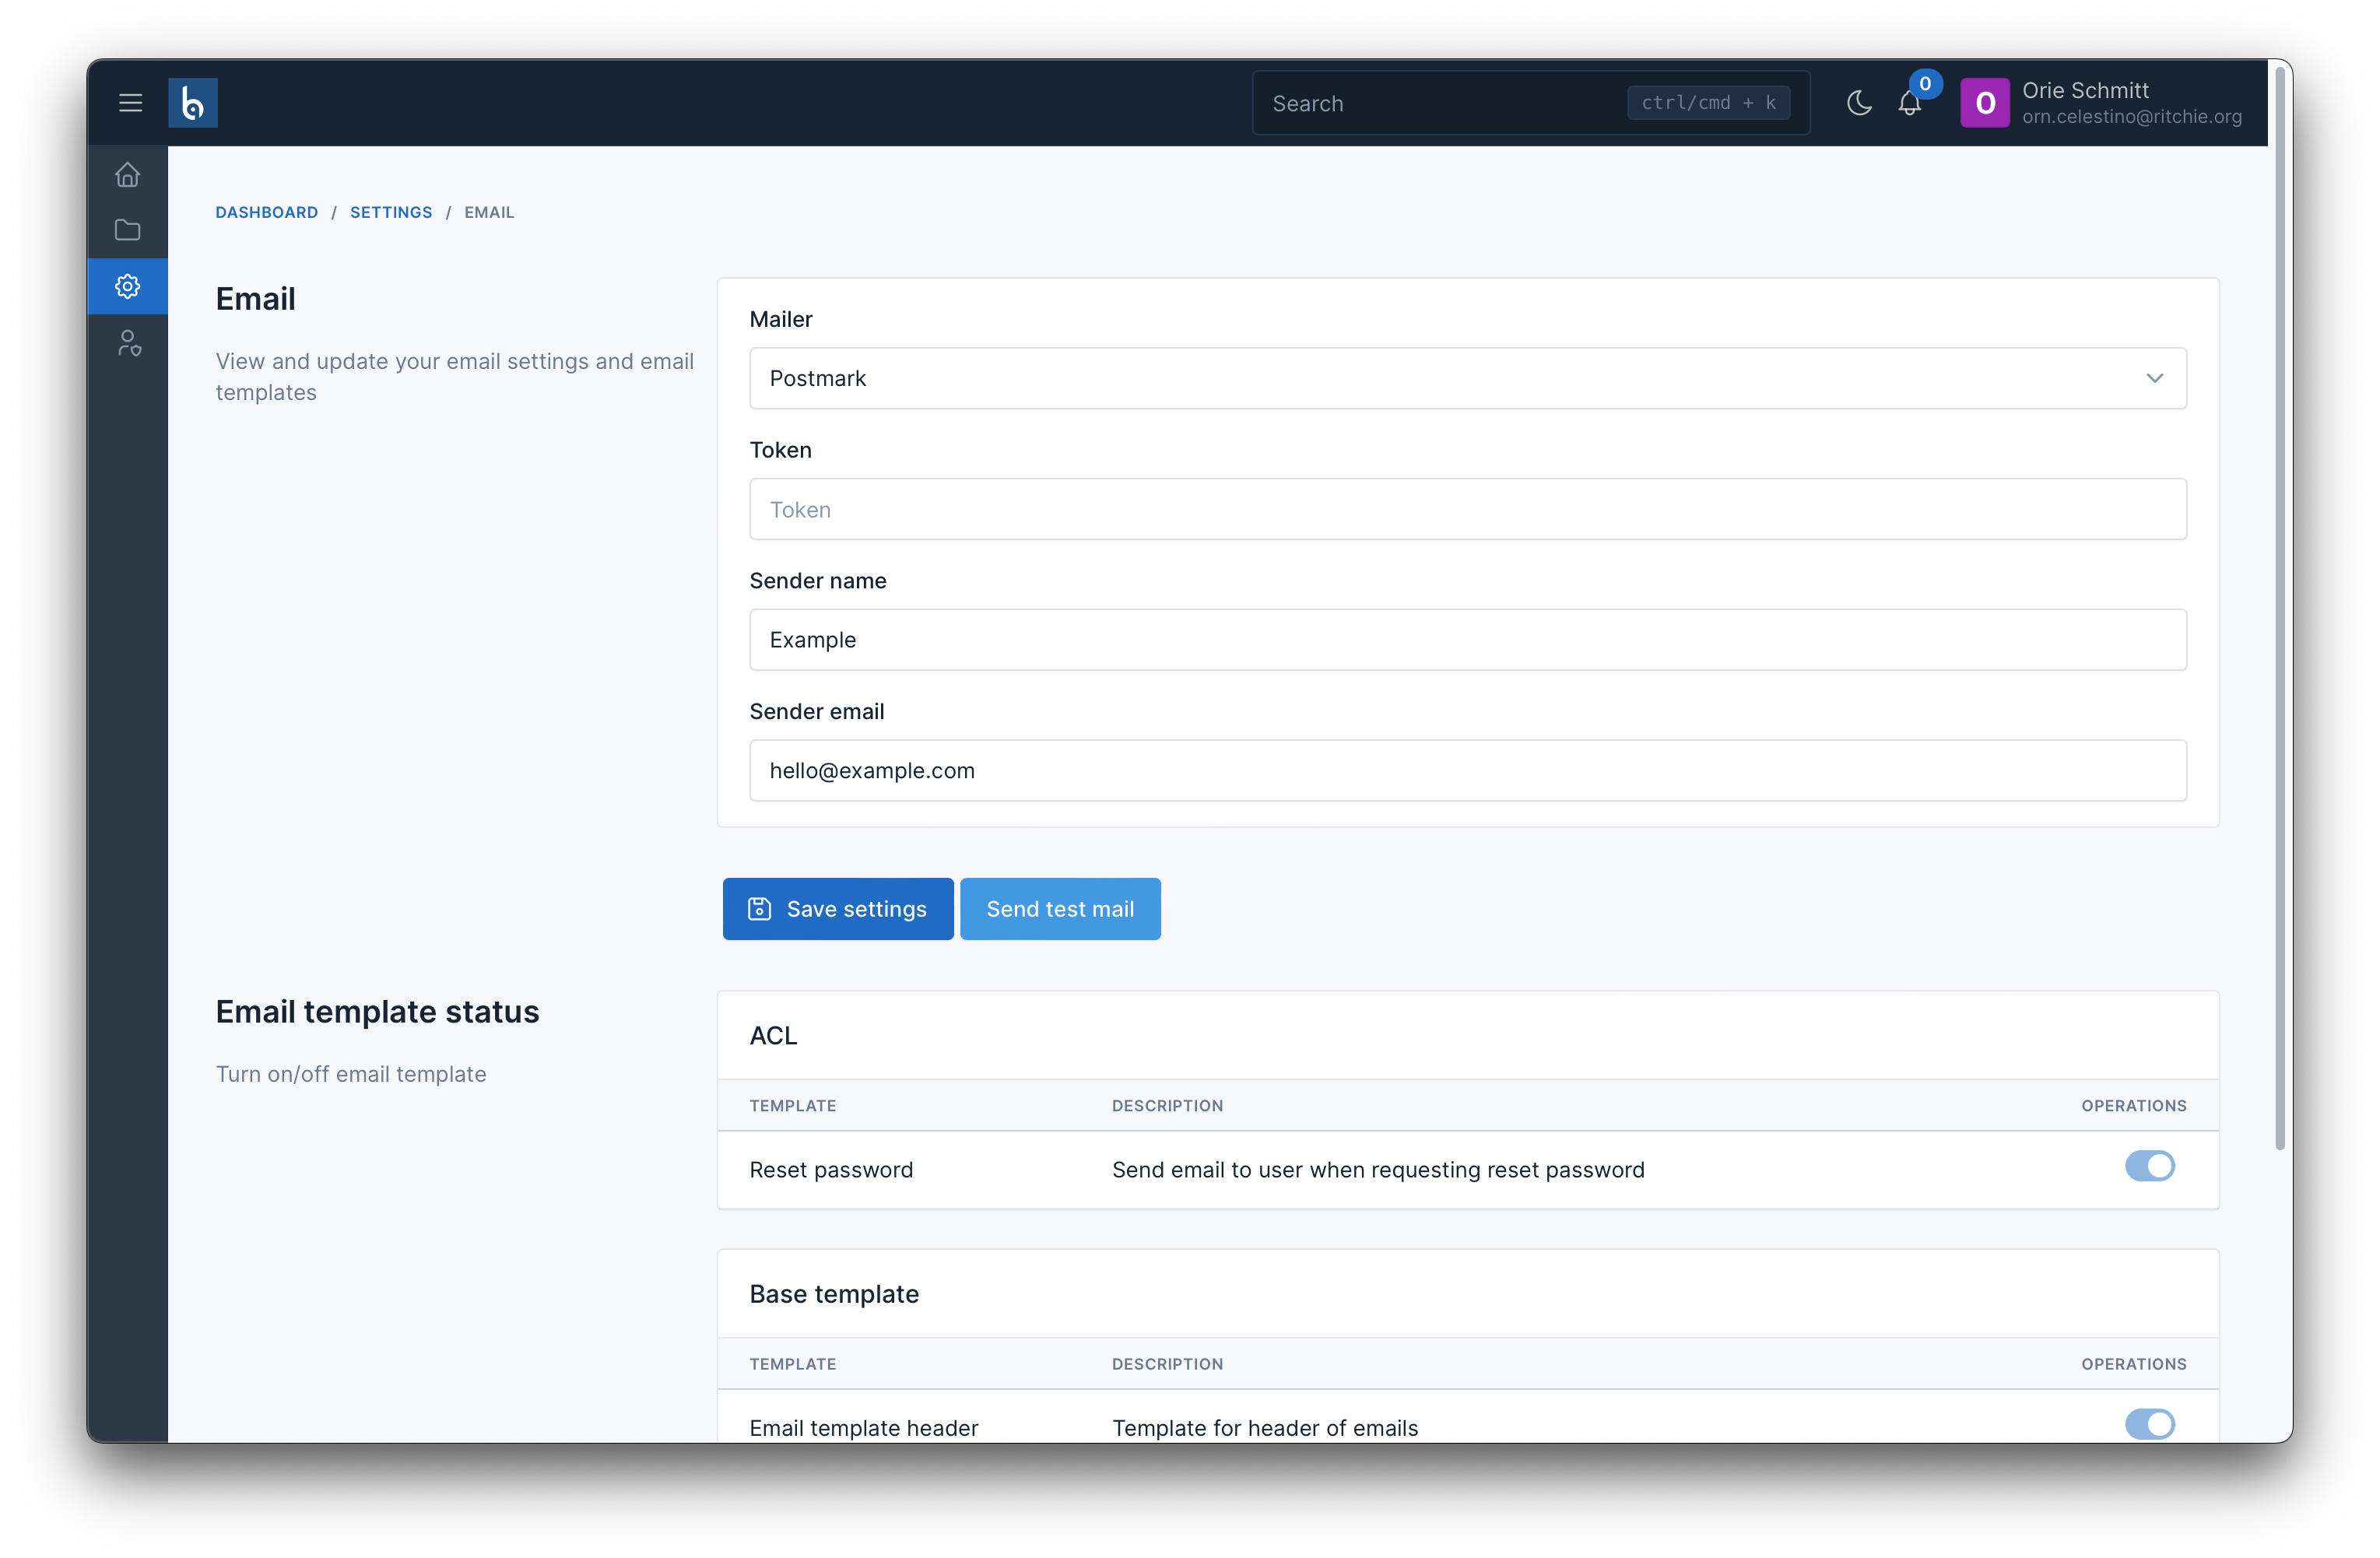Click the 'ctrl/cmd + k' shortcut hint
This screenshot has height=1558, width=2380.
tap(1708, 103)
